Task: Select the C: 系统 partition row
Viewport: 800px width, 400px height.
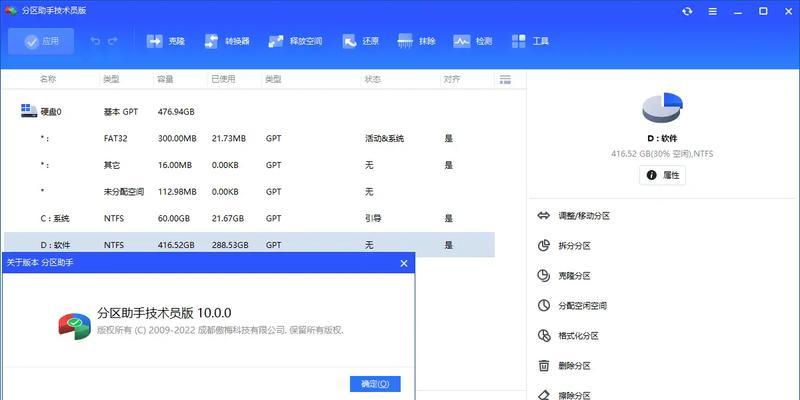Action: [249, 218]
